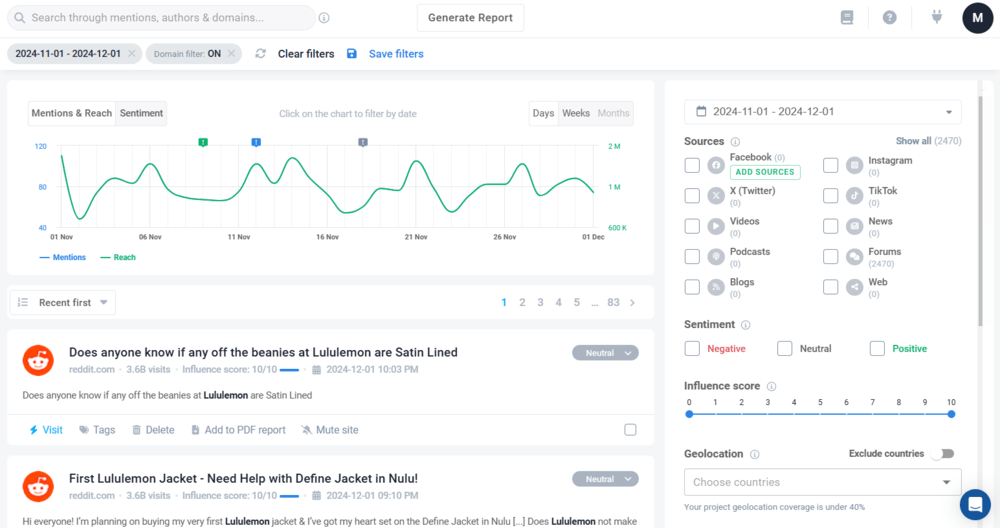Open the user avatar M menu

click(x=977, y=18)
